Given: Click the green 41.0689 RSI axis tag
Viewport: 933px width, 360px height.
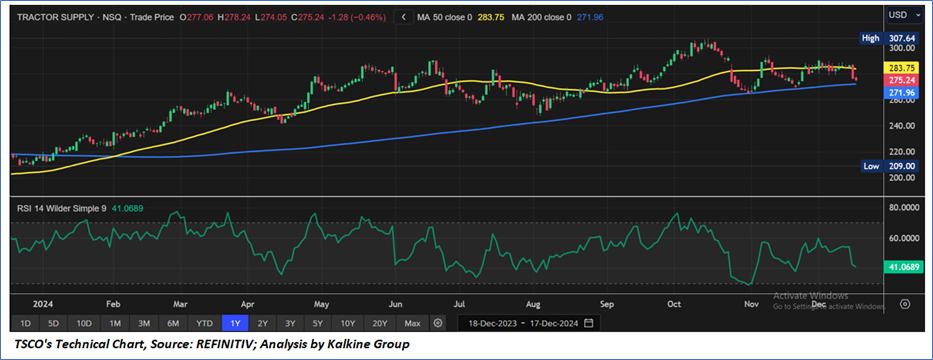Looking at the screenshot, I should (903, 267).
